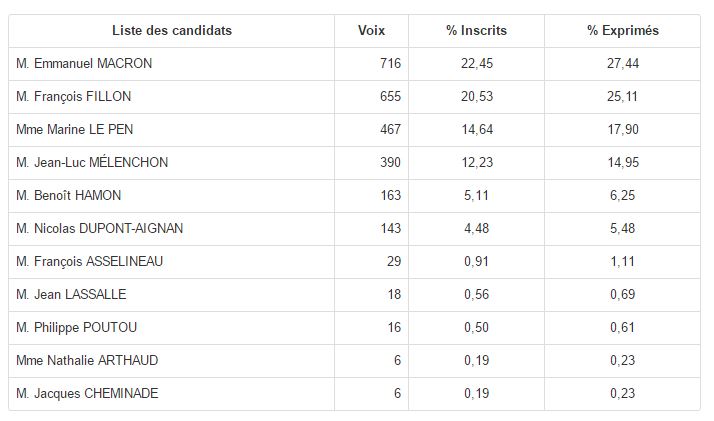Select M. Jean-Luc MÉLENCHON in the list
Screen dimensions: 714x421
pos(92,163)
